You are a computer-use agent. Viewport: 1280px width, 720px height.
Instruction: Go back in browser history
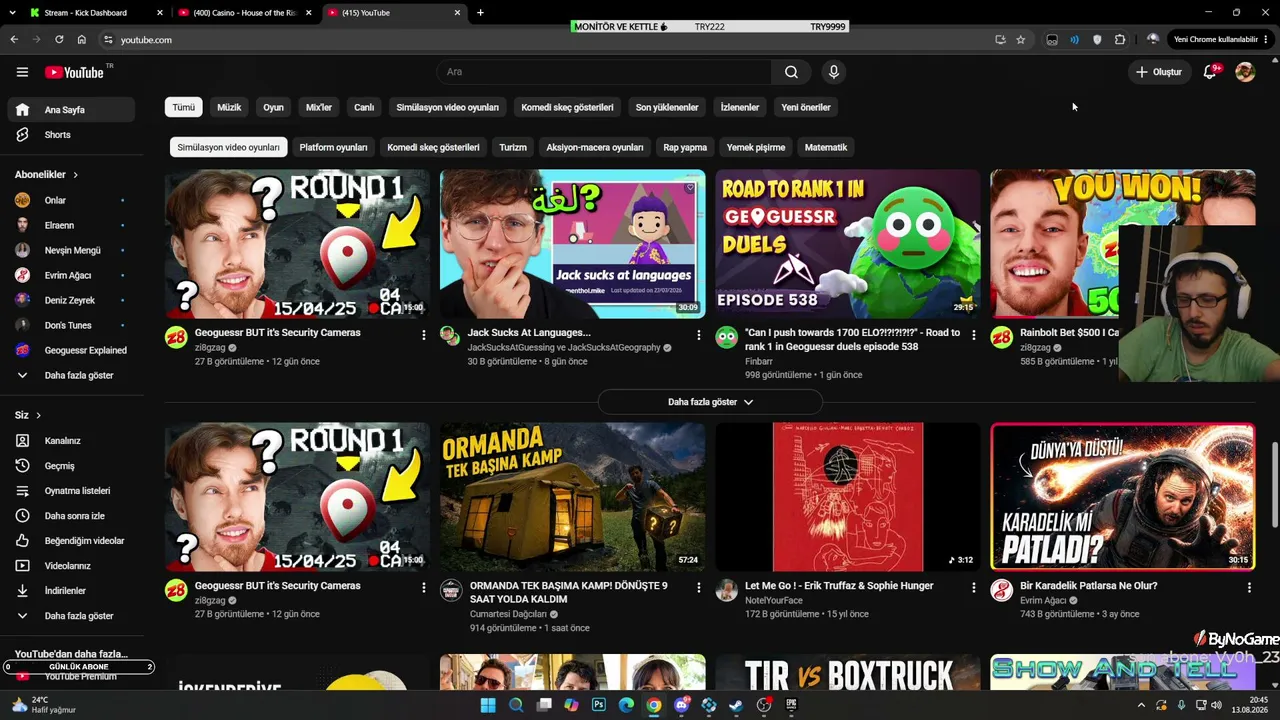14,40
